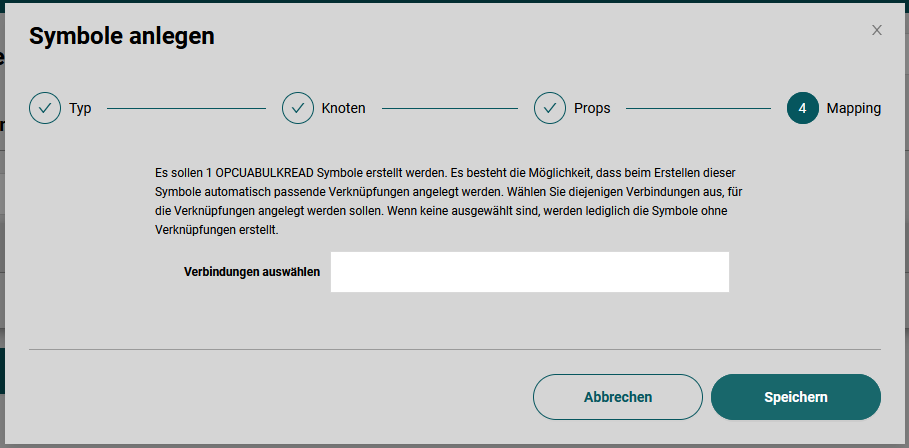Click the dimmed background left of the dialog
The image size is (909, 448).
click(x=2, y=250)
